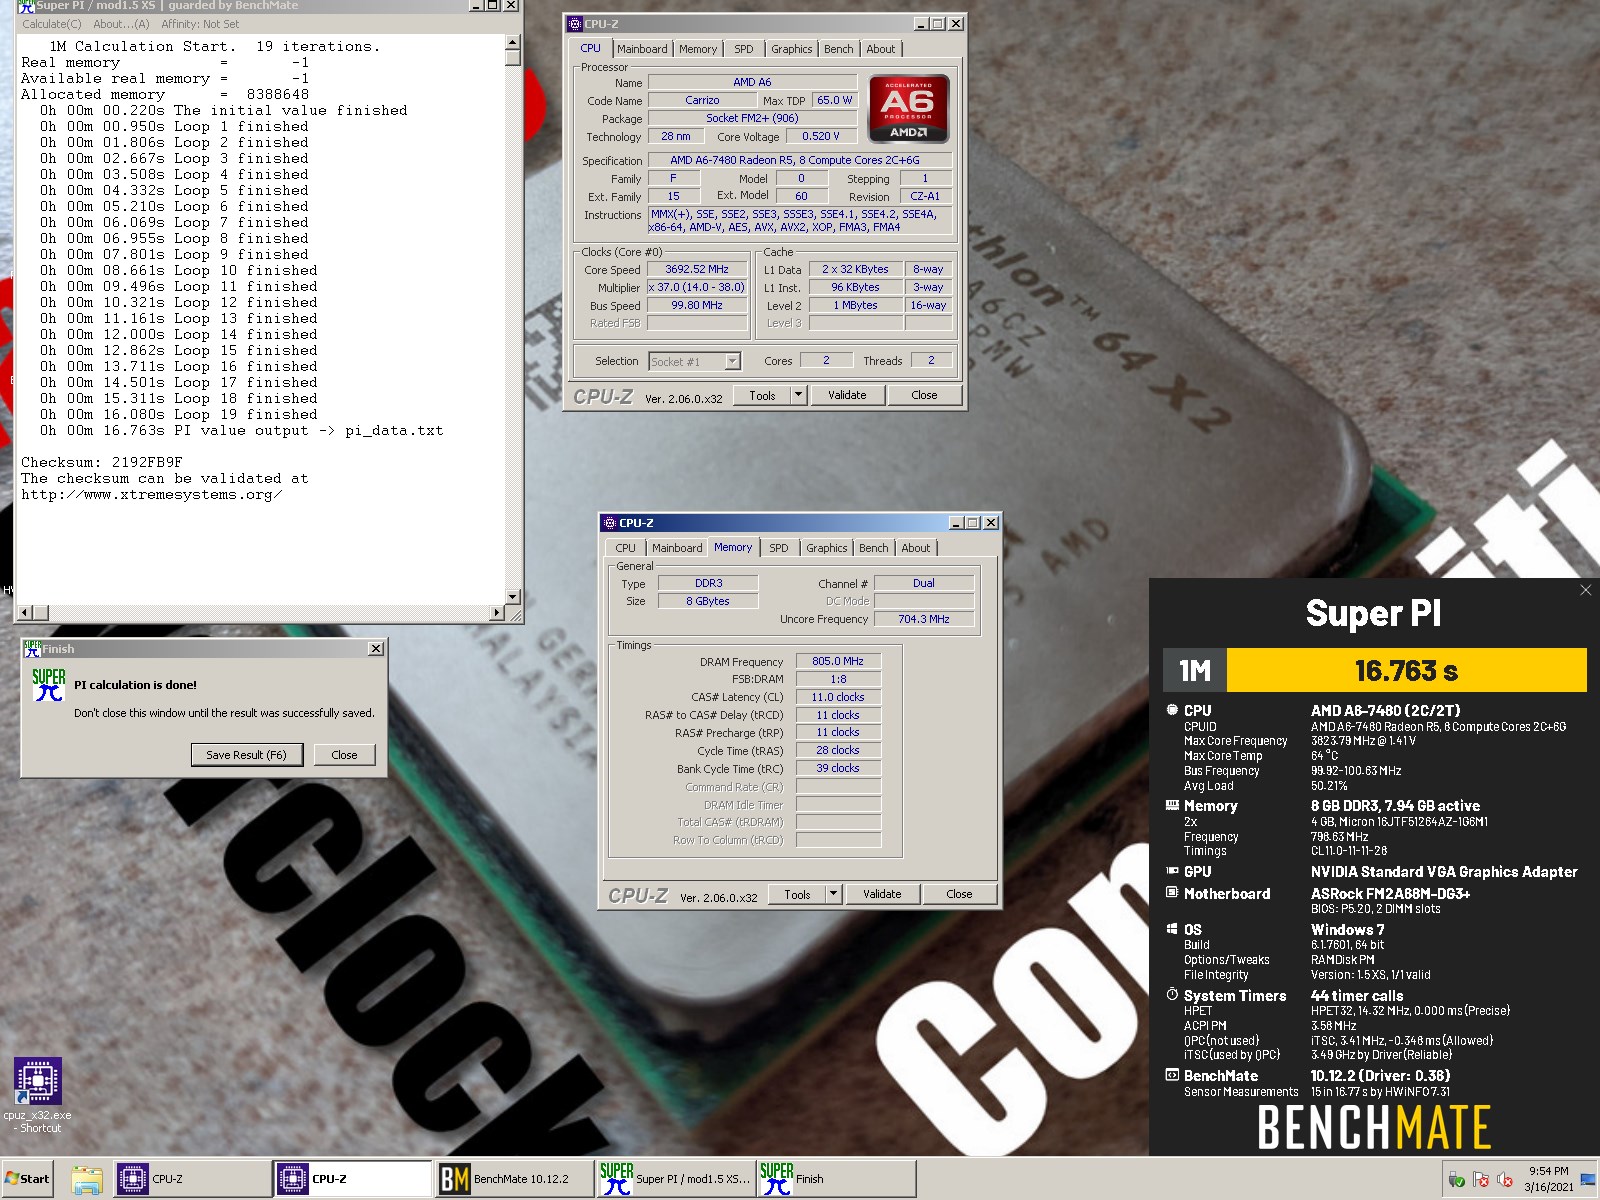The image size is (1600, 1200).
Task: Click the BenchMate OS Windows icon
Action: (1172, 929)
